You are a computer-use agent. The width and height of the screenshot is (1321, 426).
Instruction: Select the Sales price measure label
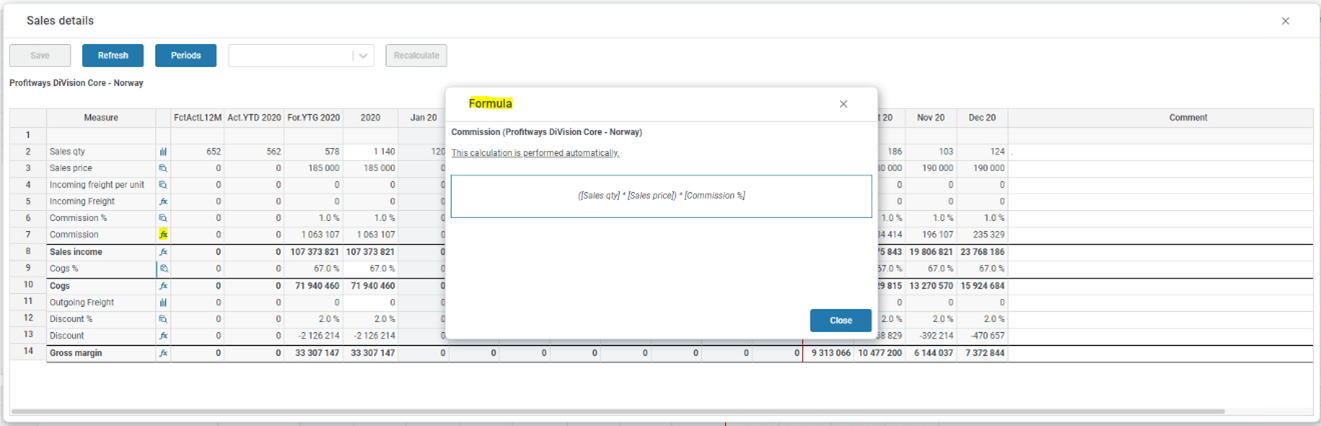click(x=69, y=168)
